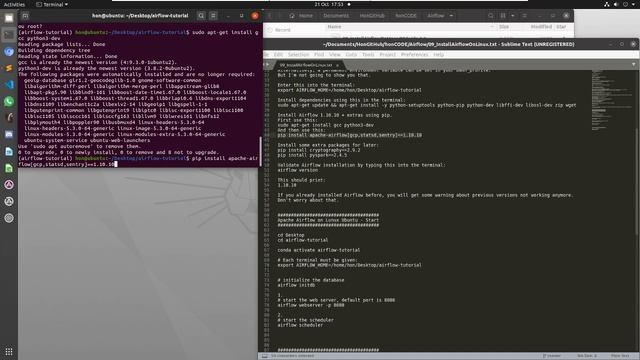Open the Preferences menu in Sublime Text
This screenshot has width=640, height=360.
[x=414, y=54]
